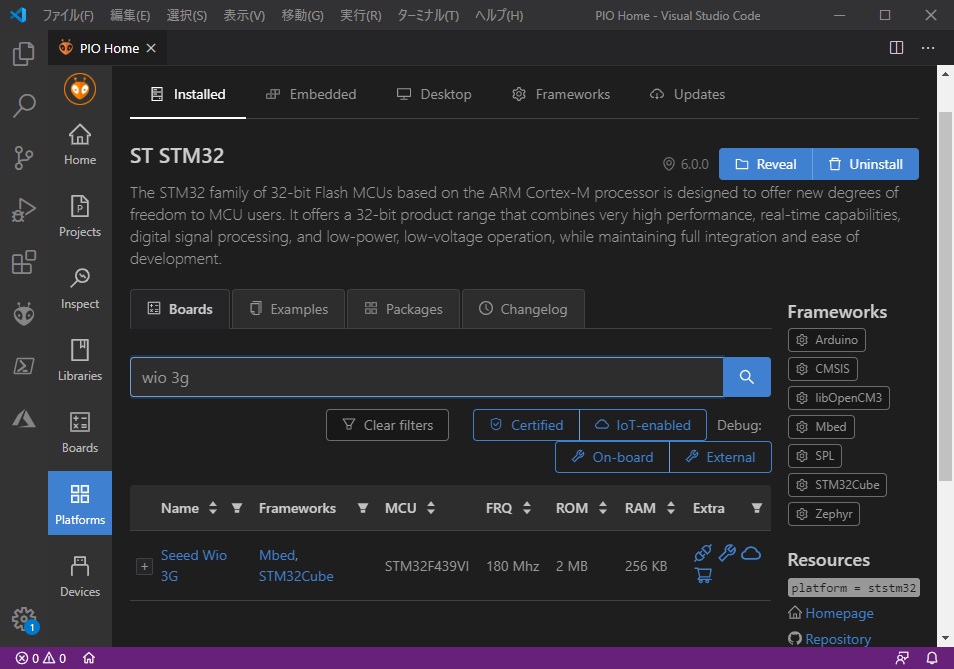Click the search magnifier button
This screenshot has height=669, width=954.
(747, 377)
